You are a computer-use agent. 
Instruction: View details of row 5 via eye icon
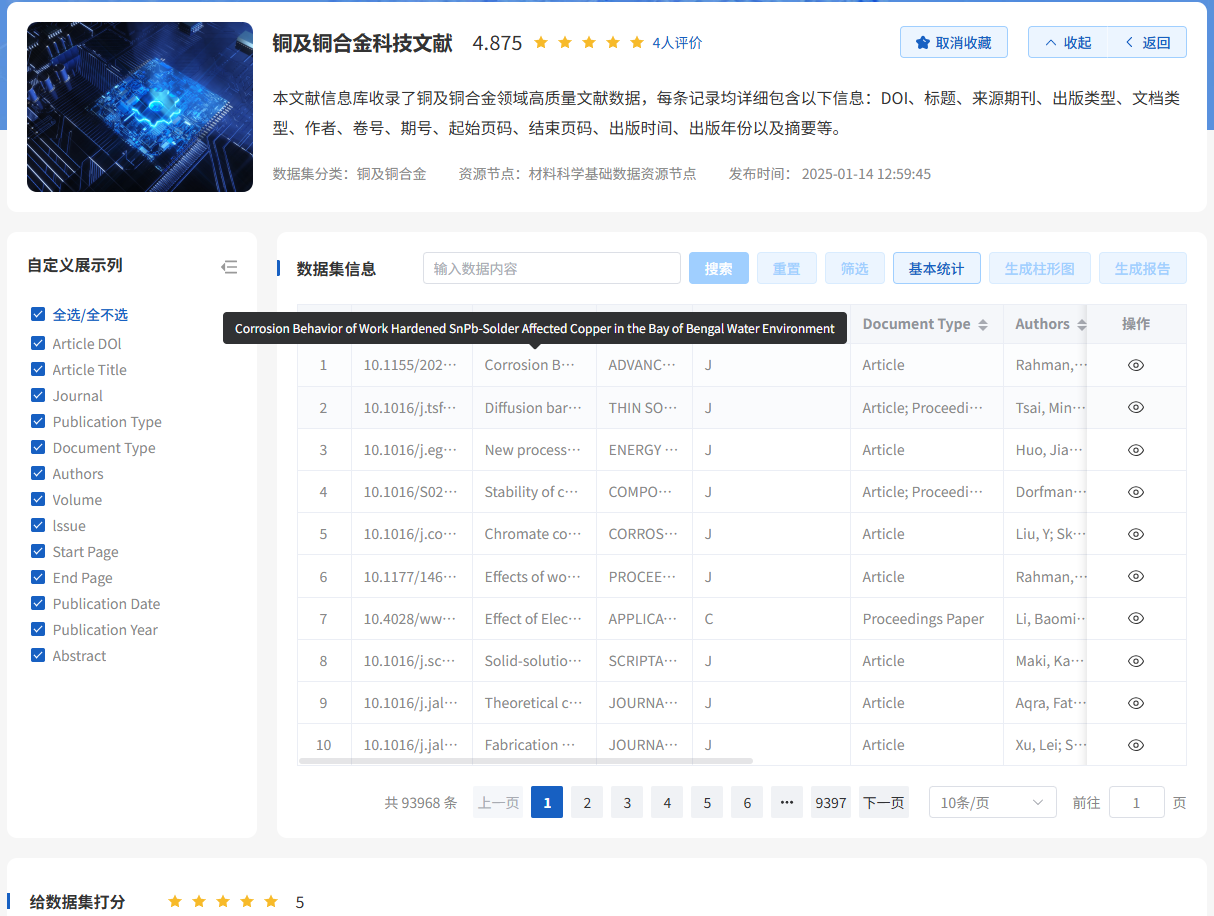(1135, 534)
